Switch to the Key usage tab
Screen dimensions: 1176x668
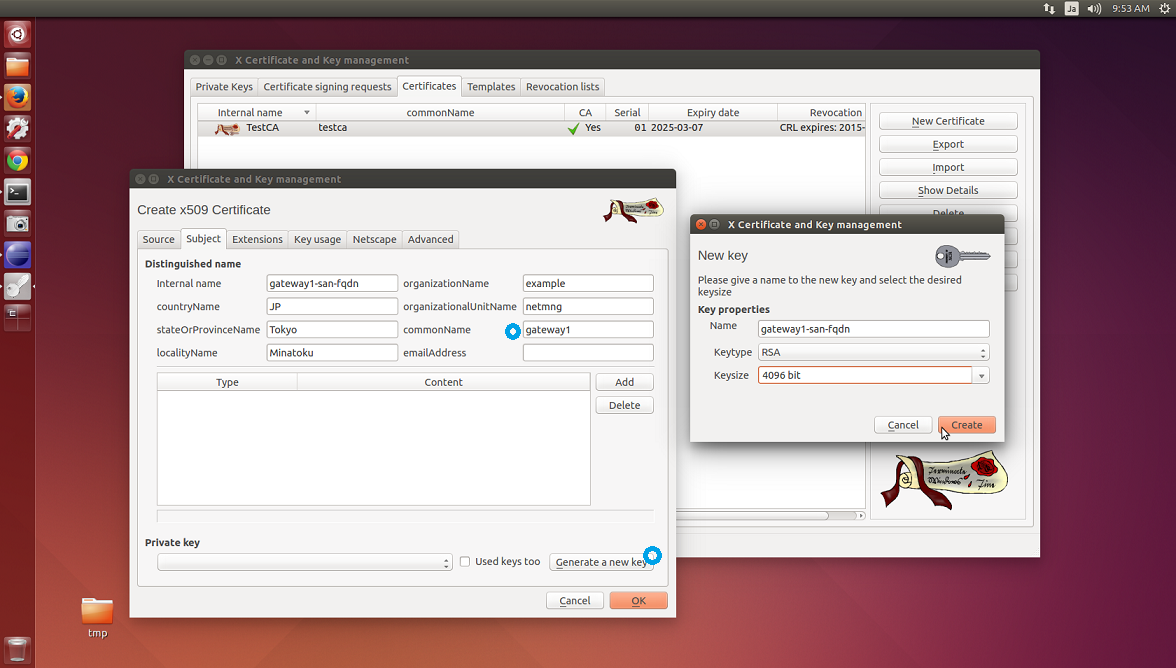point(317,239)
